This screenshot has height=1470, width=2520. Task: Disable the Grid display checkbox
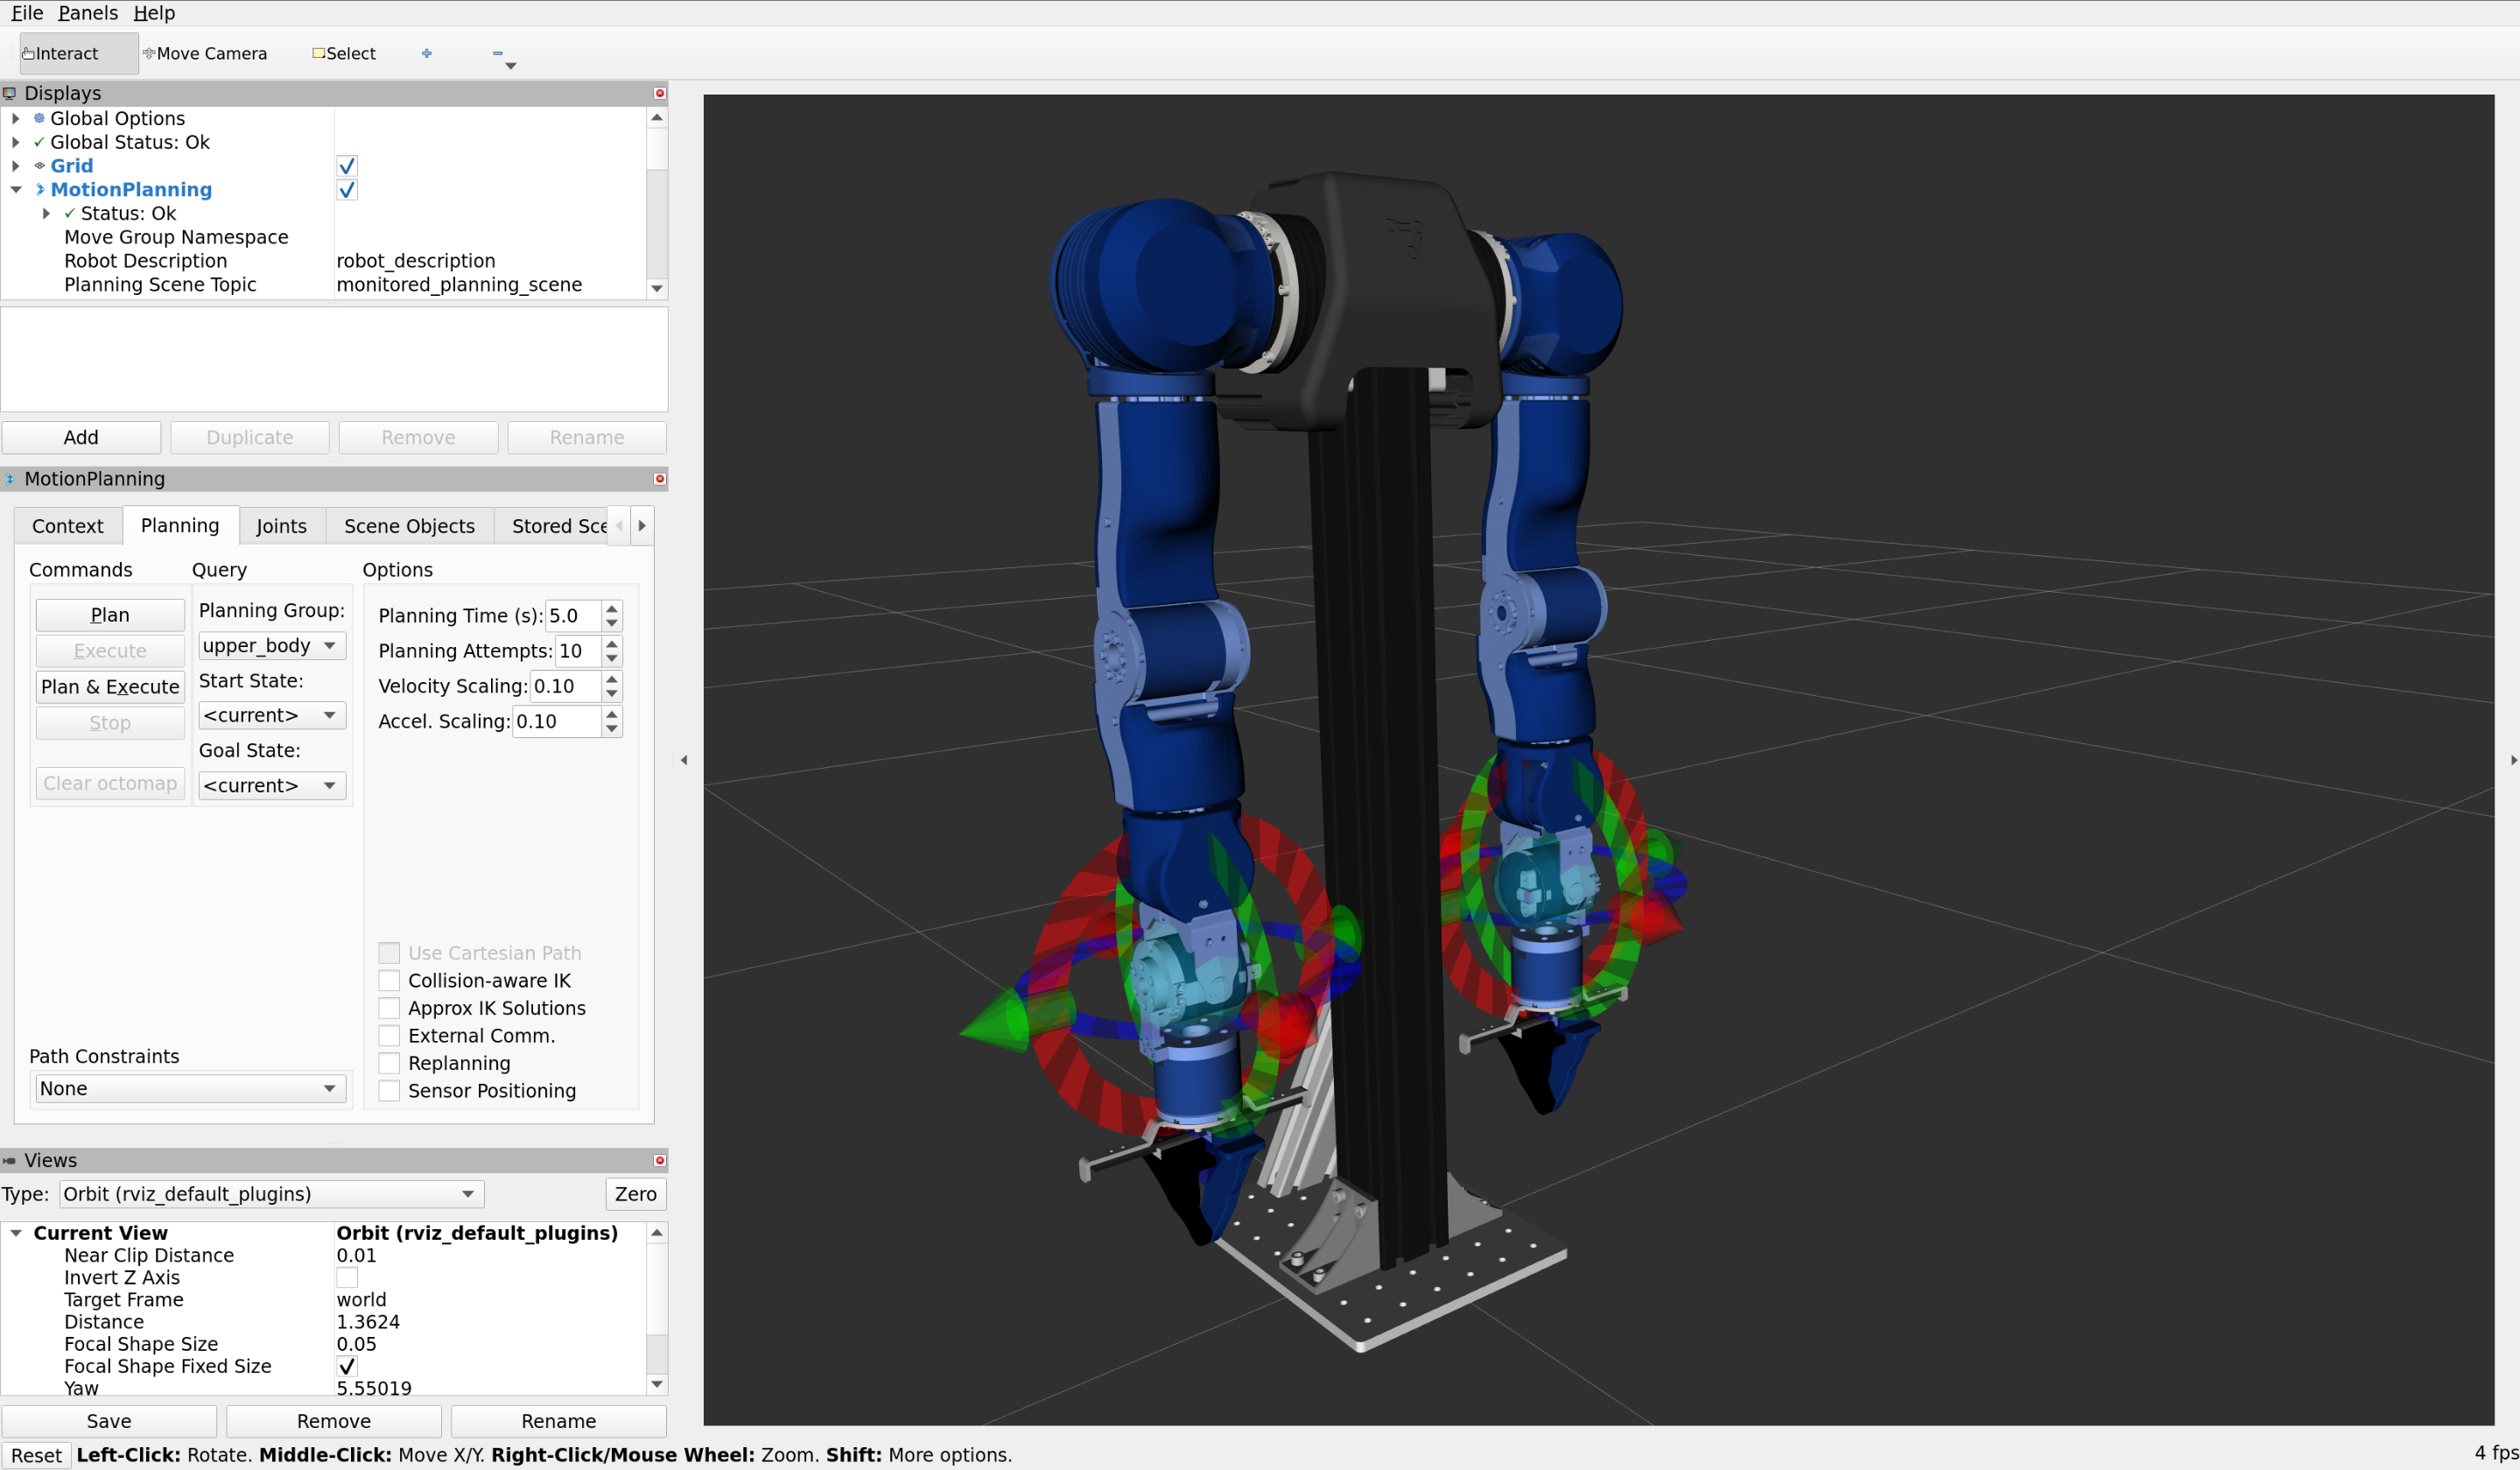pyautogui.click(x=347, y=166)
